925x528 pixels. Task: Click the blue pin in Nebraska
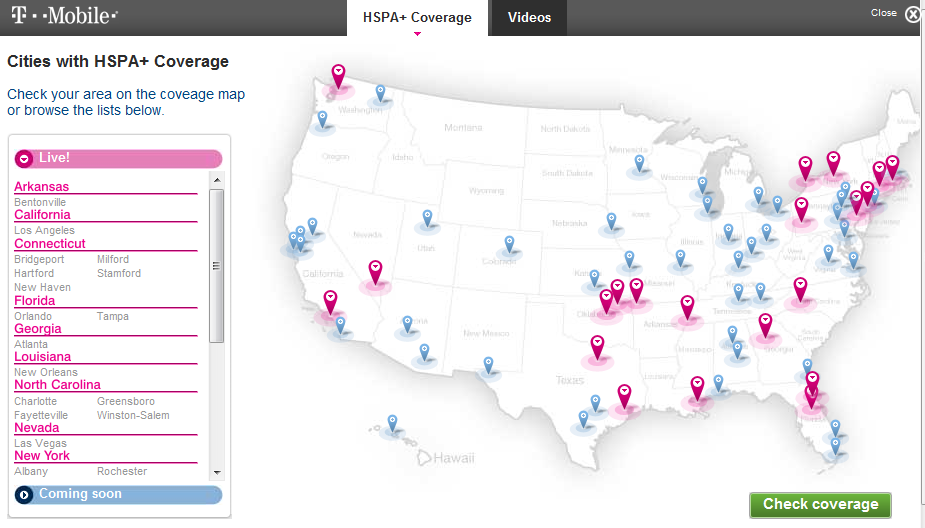(612, 222)
